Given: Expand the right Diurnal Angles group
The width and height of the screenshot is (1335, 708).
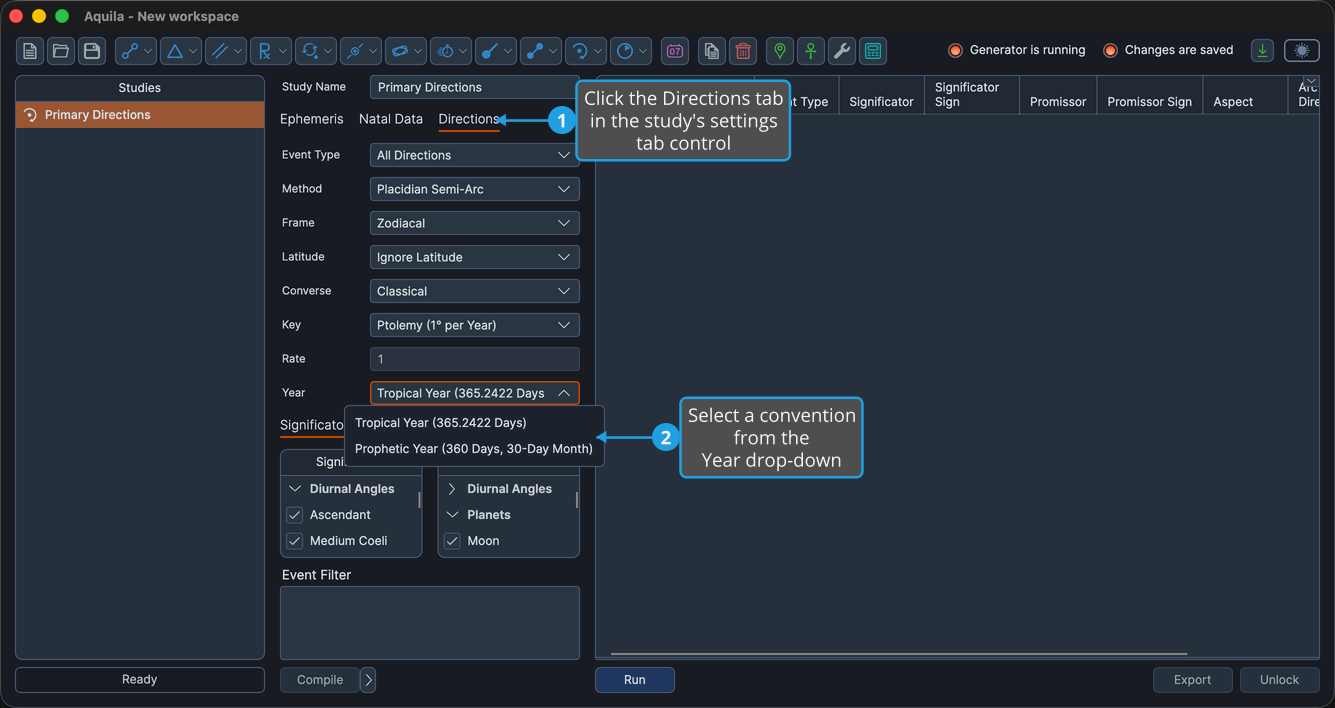Looking at the screenshot, I should coord(452,489).
